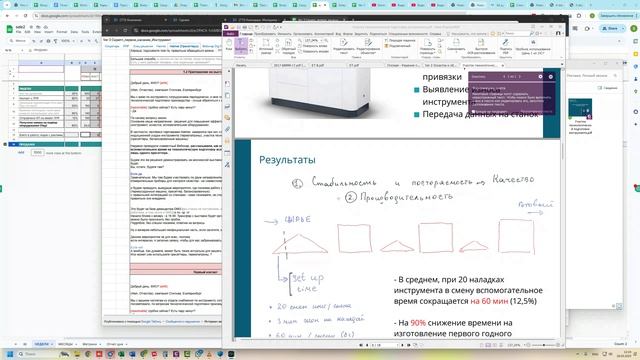The image size is (640, 360).
Task: Click the Menus search box in Sheets toolbar
Action: (x=18, y=41)
